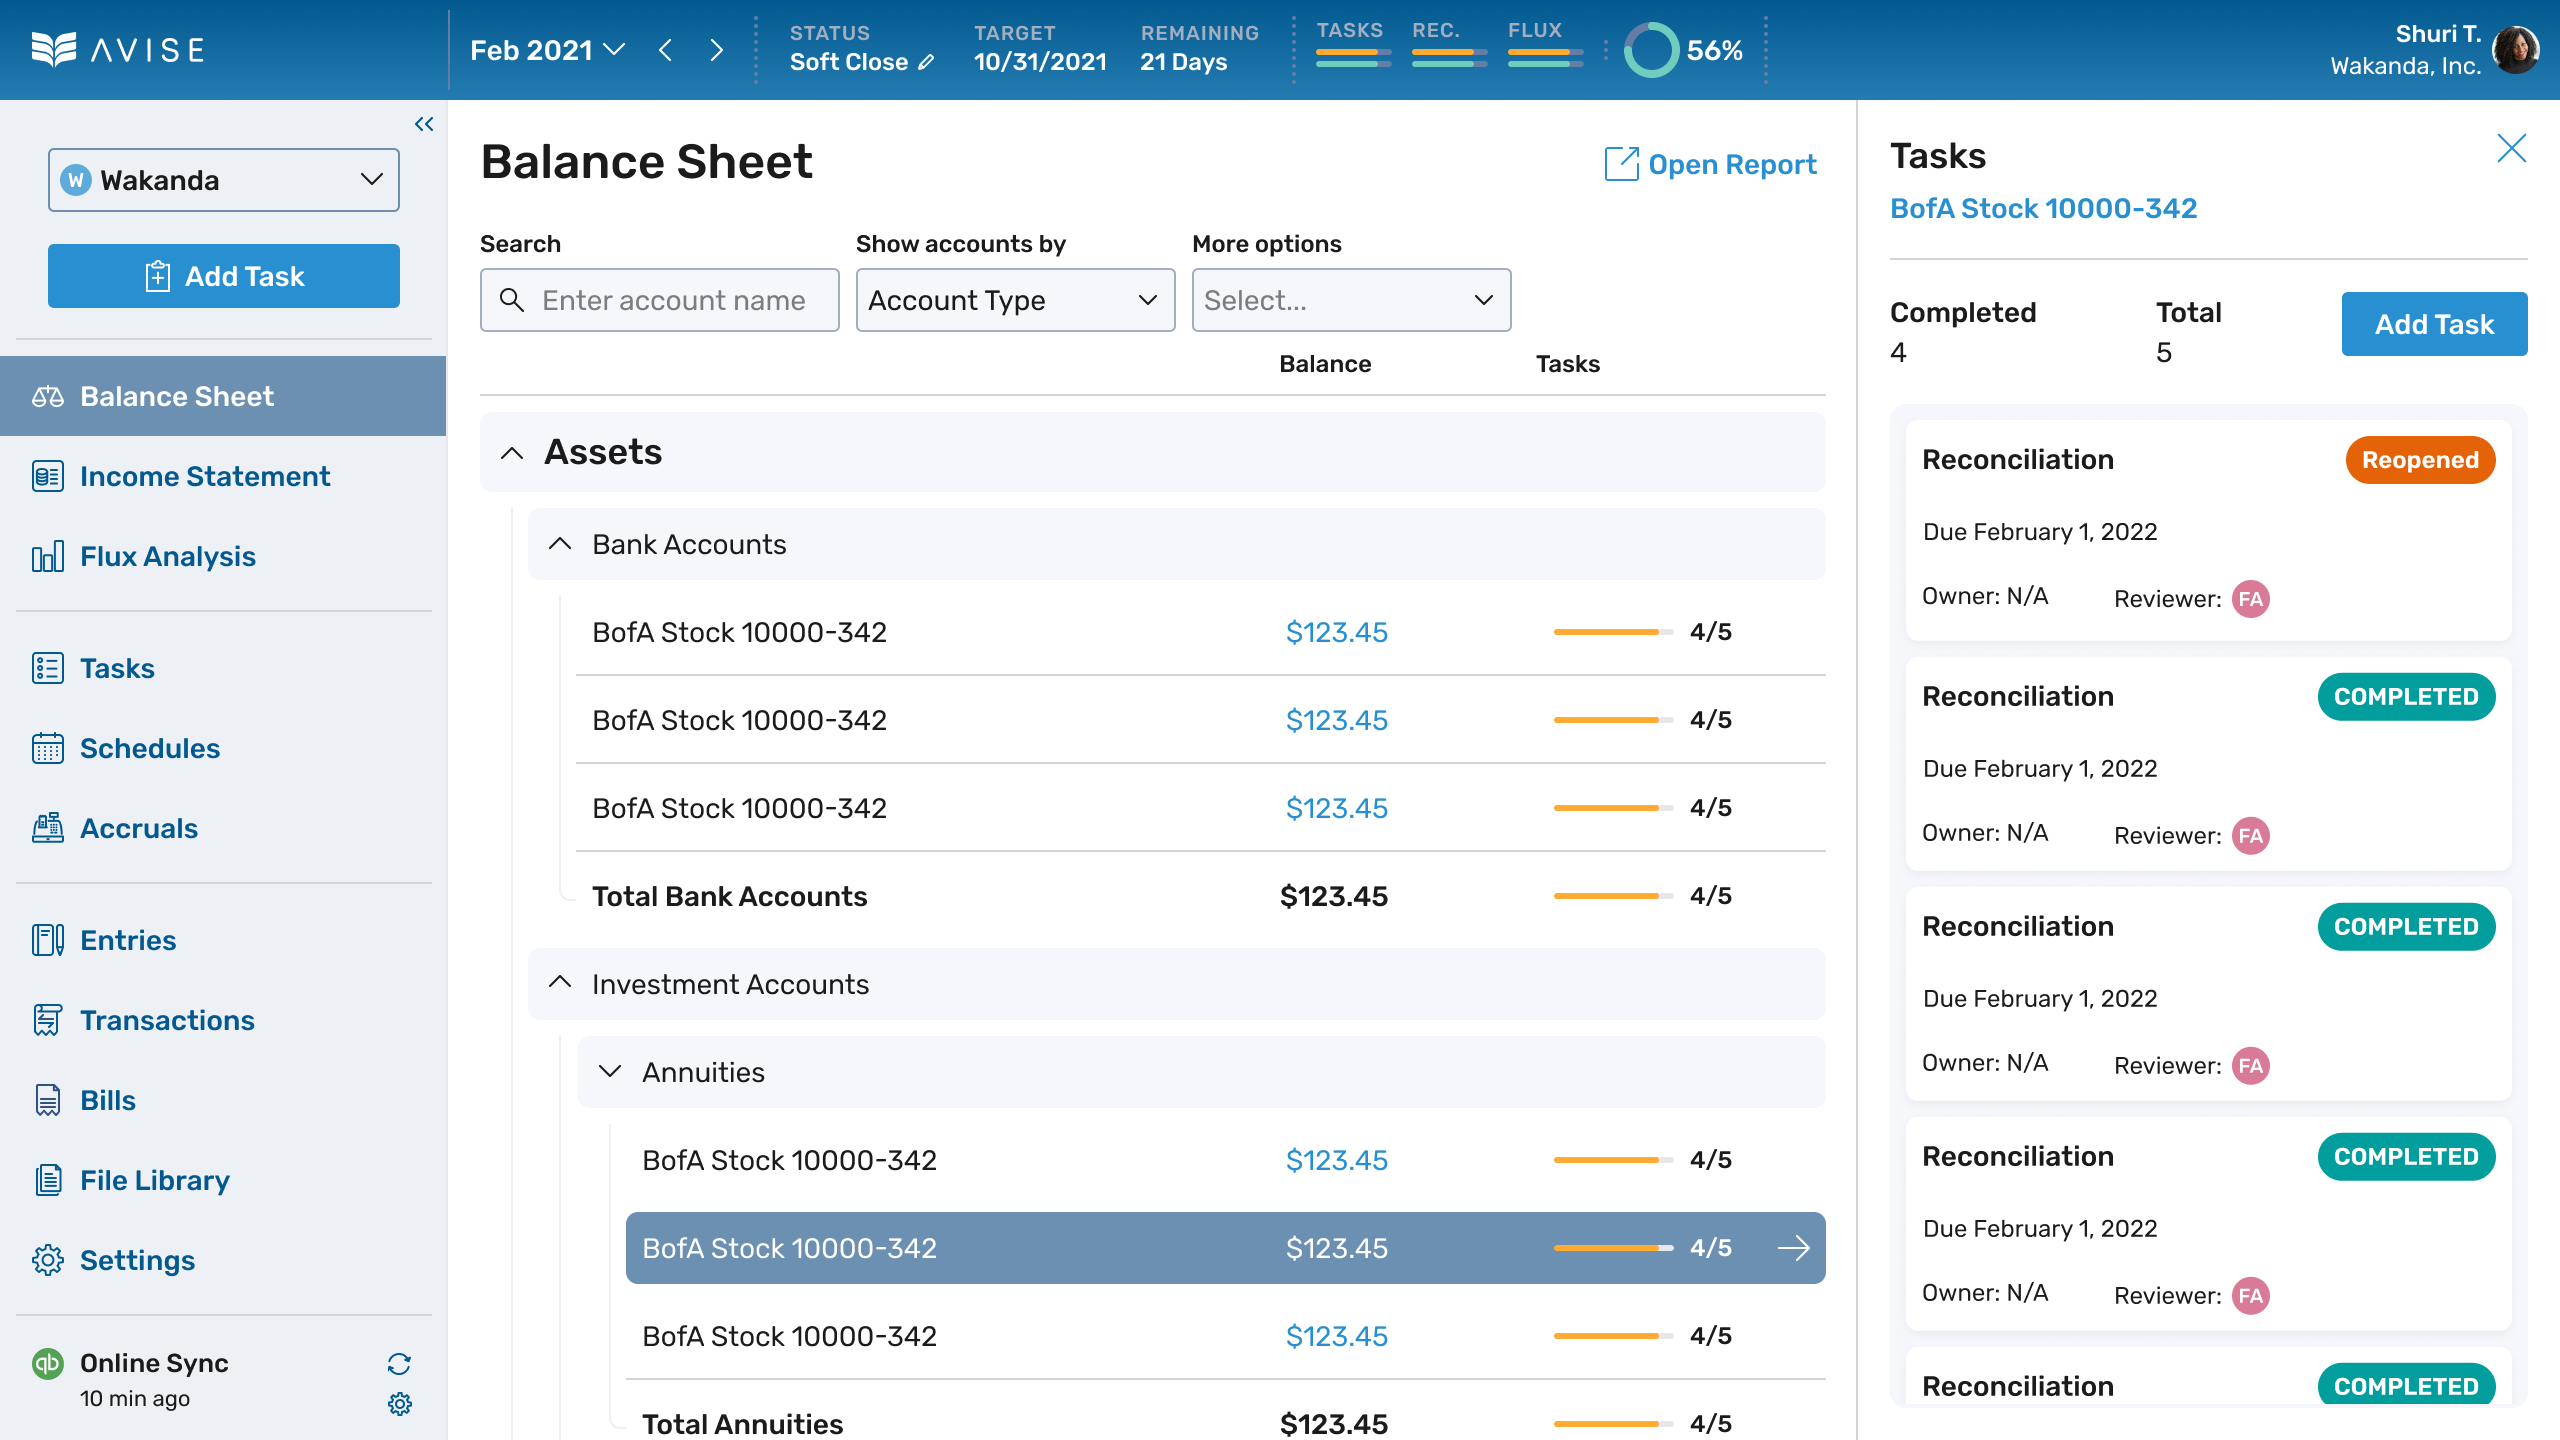Image resolution: width=2560 pixels, height=1440 pixels.
Task: Click the Avise logo
Action: point(118,50)
